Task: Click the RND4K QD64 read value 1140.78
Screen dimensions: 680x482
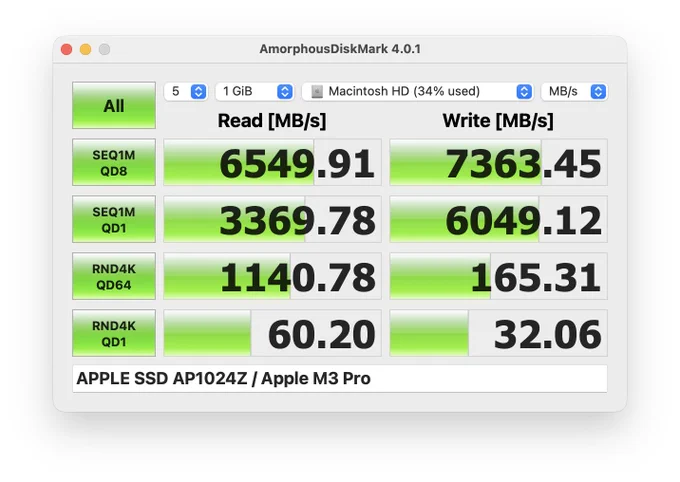Action: point(272,276)
